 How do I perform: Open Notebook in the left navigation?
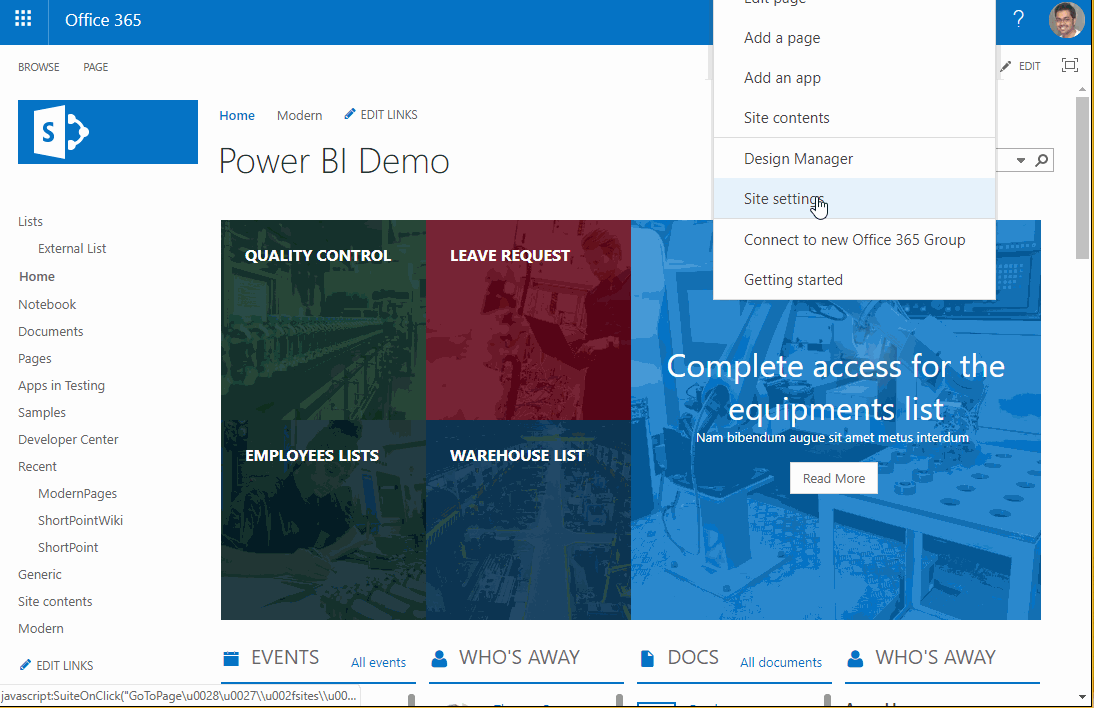coord(47,304)
